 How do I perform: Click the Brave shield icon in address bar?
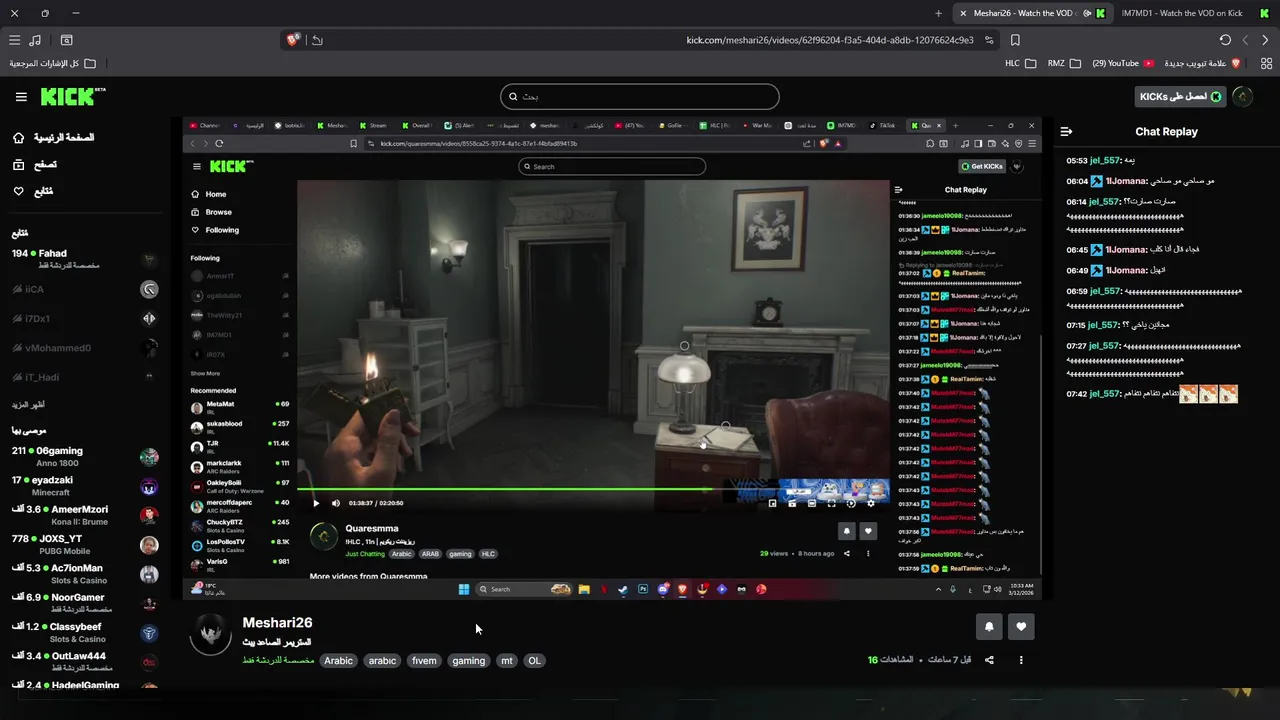point(293,40)
